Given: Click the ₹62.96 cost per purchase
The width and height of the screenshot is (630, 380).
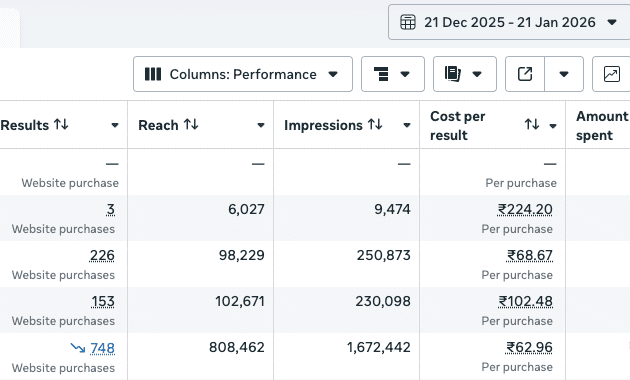Looking at the screenshot, I should (x=529, y=347).
